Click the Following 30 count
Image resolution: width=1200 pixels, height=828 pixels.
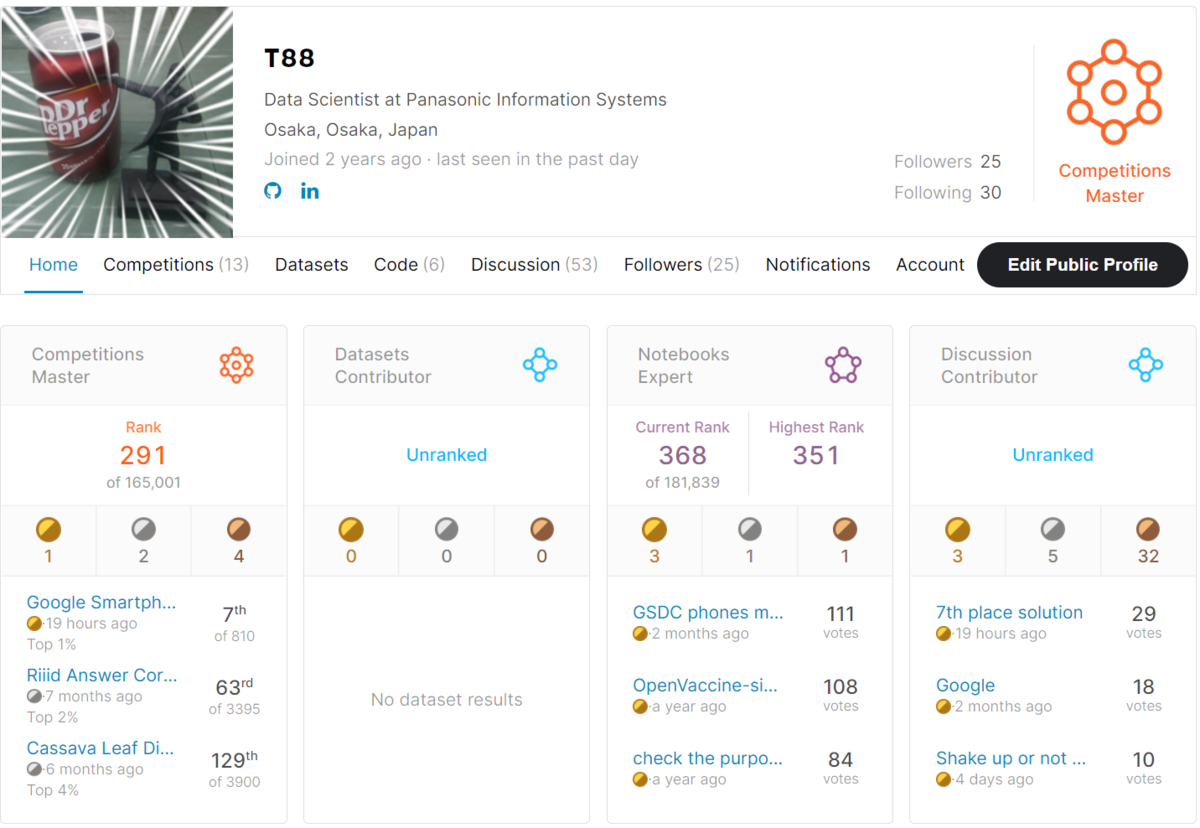[947, 192]
